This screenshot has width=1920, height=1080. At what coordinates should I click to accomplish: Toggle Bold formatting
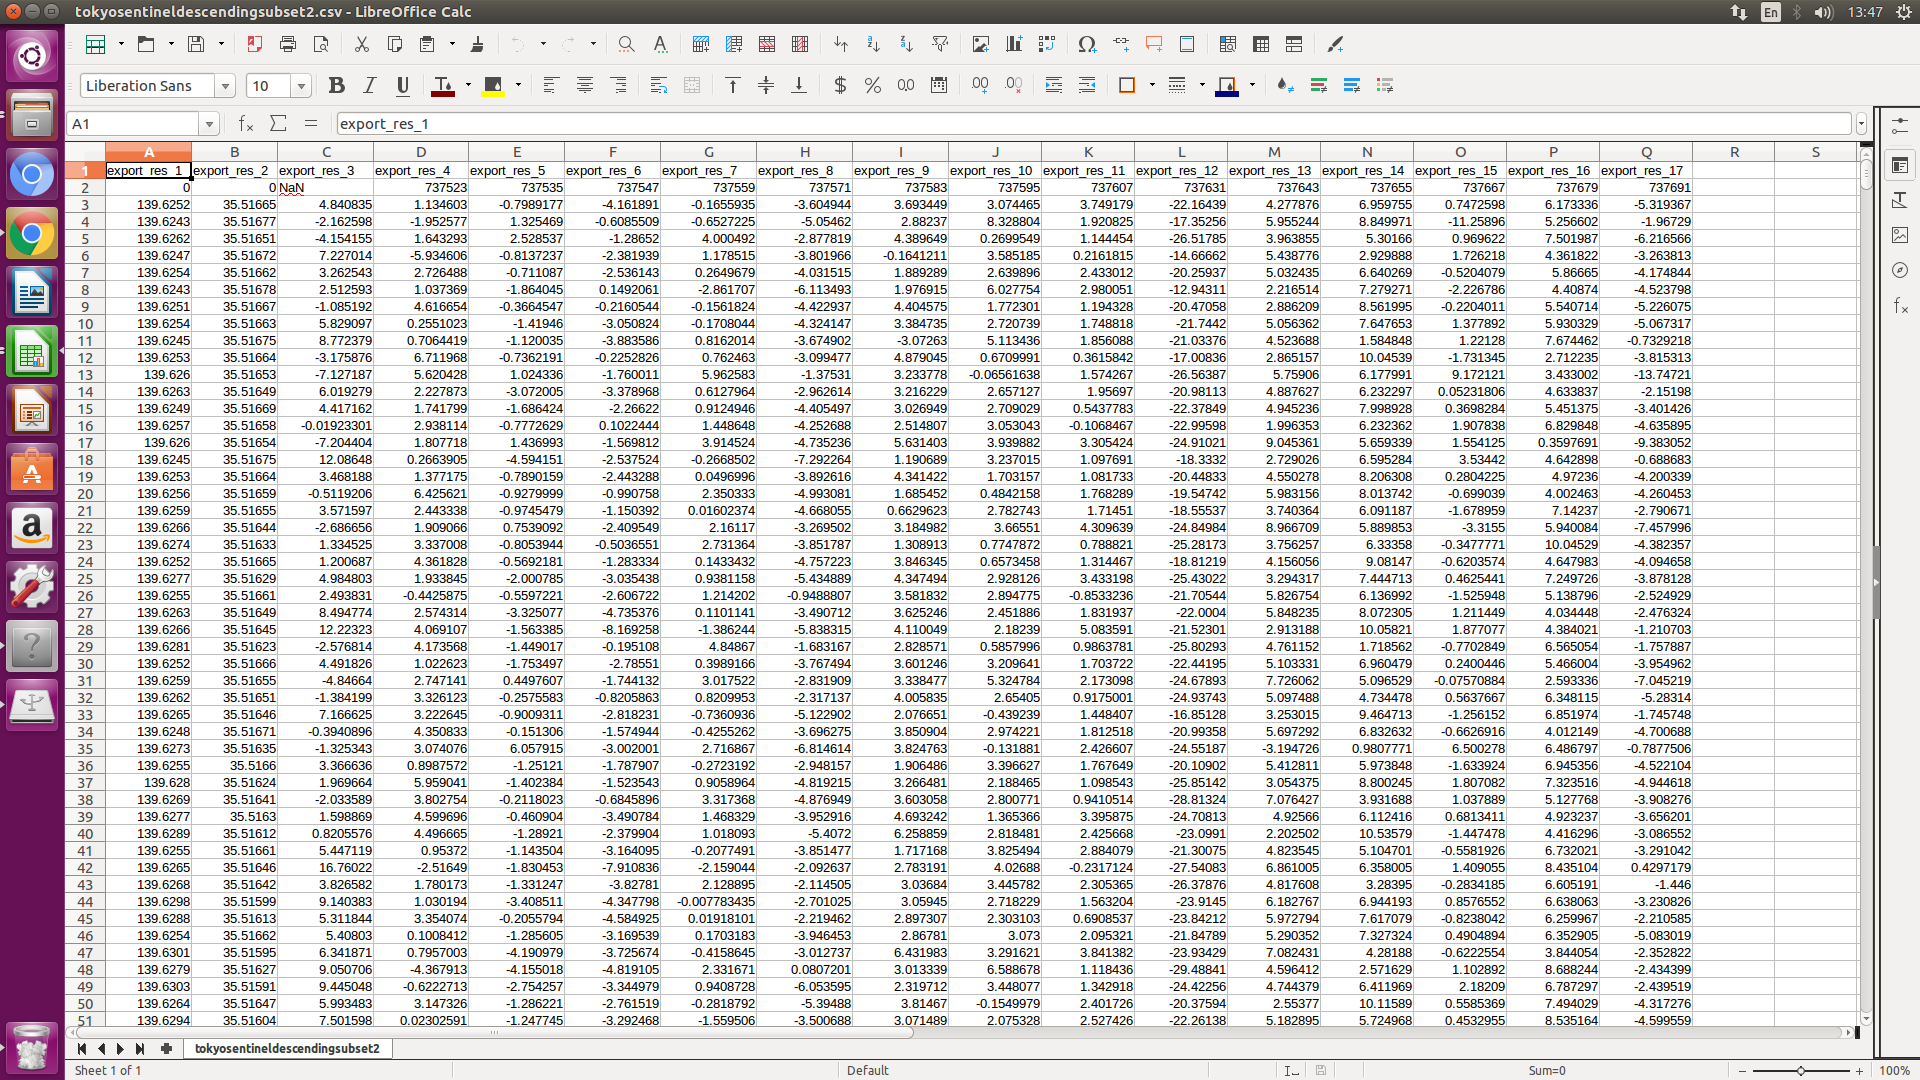pyautogui.click(x=336, y=86)
